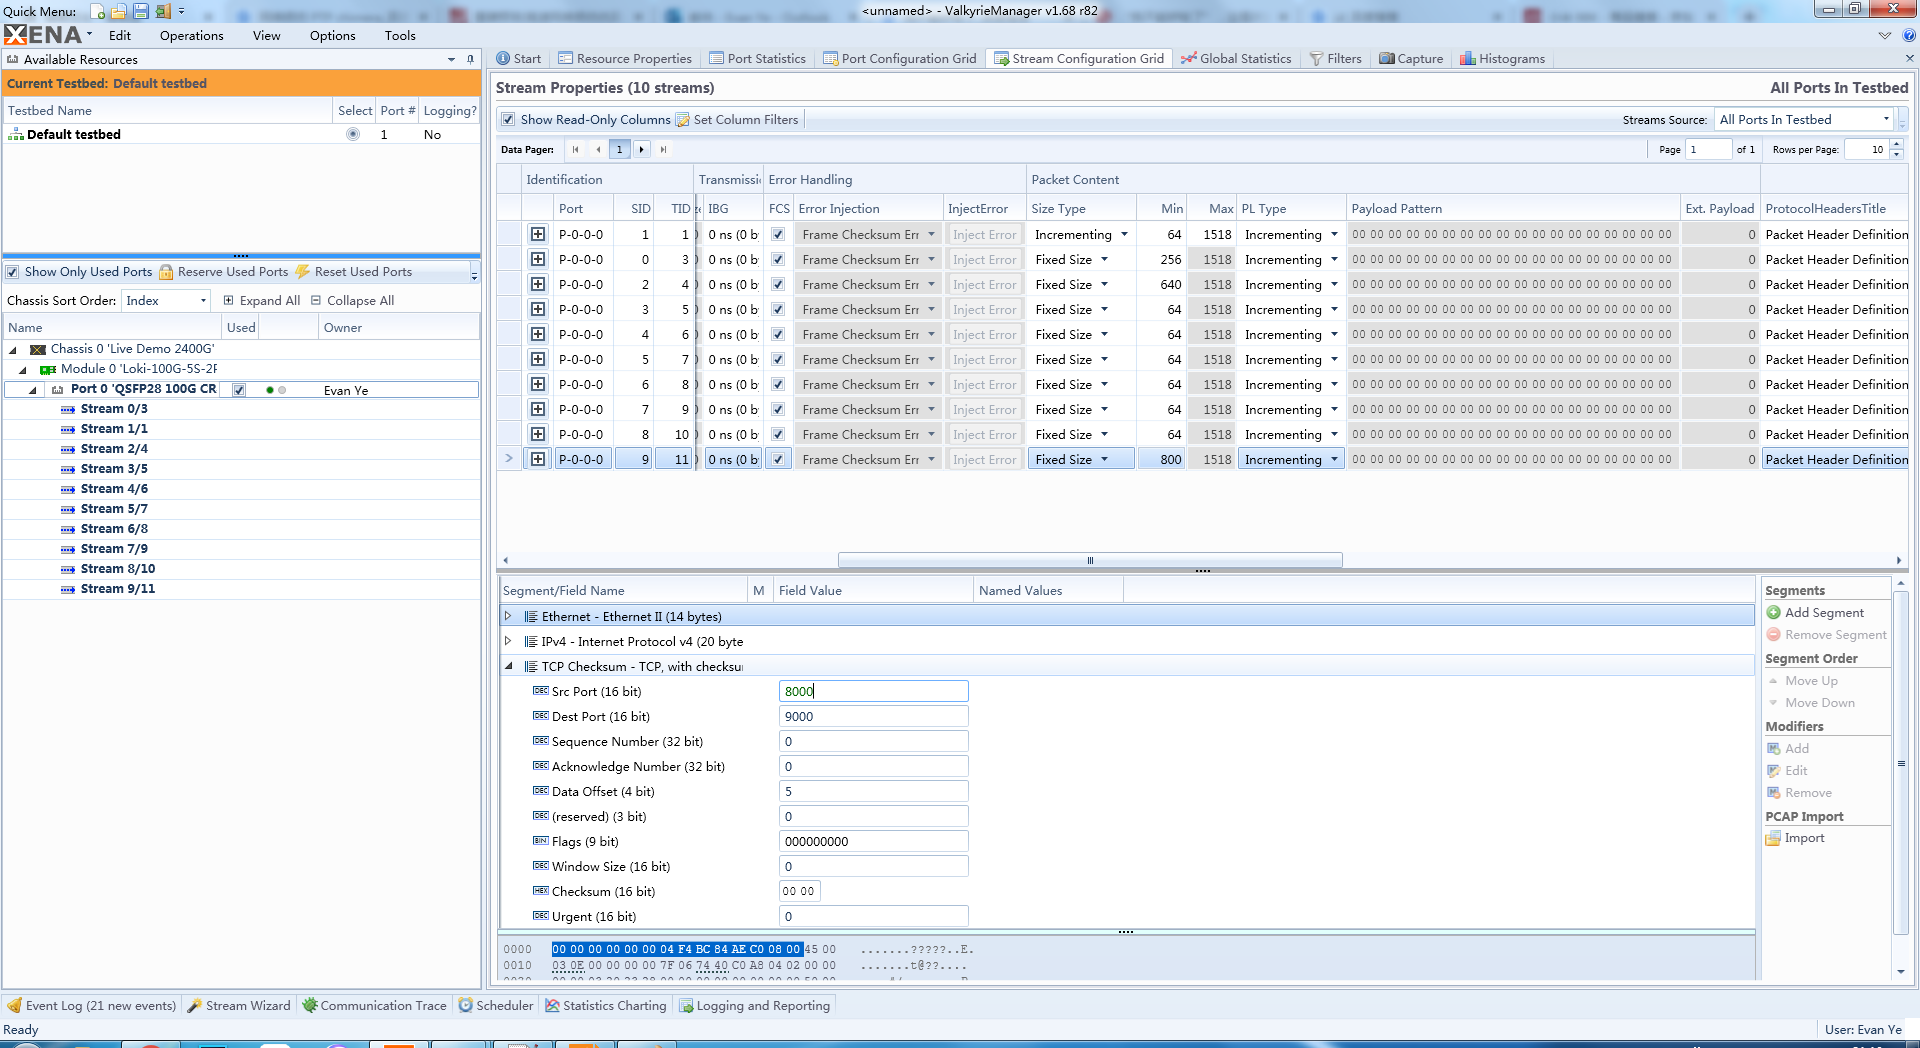Viewport: 1920px width, 1048px height.
Task: Click Reserve Used Ports lock icon button
Action: tap(224, 272)
